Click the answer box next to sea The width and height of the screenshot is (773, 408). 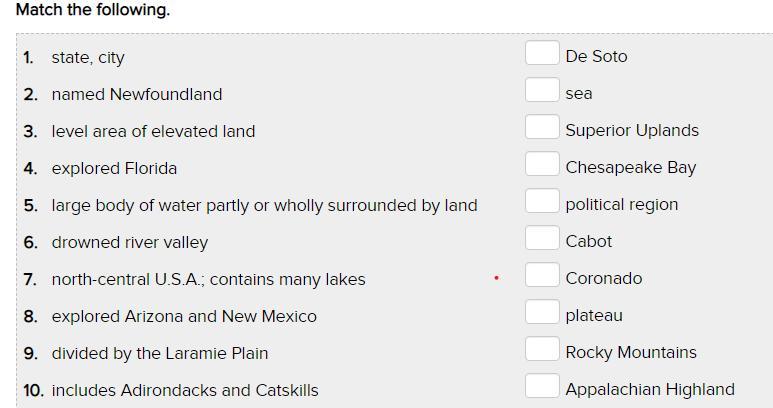(x=541, y=90)
